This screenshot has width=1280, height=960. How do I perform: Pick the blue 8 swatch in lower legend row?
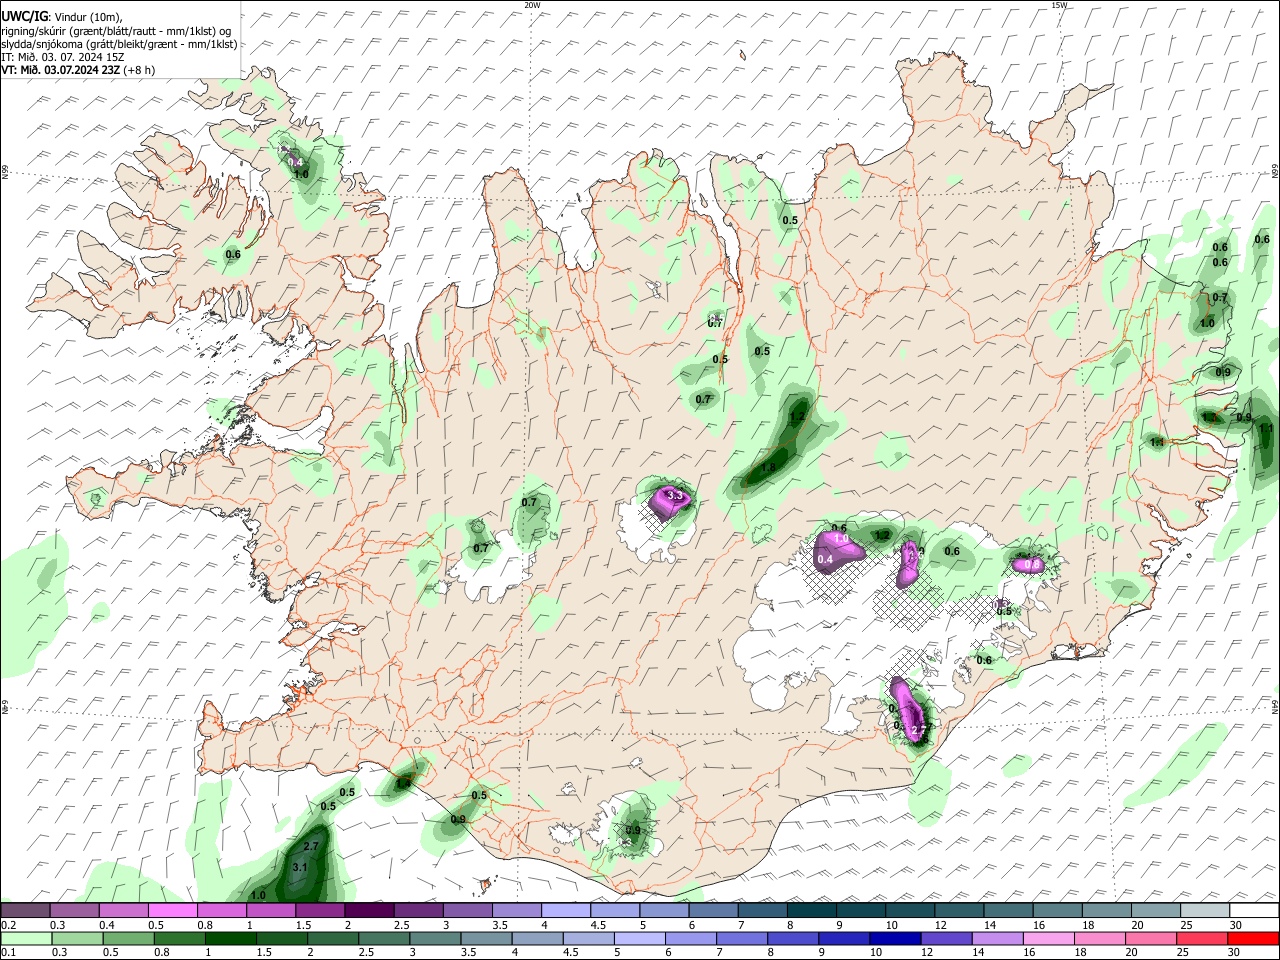(x=793, y=938)
